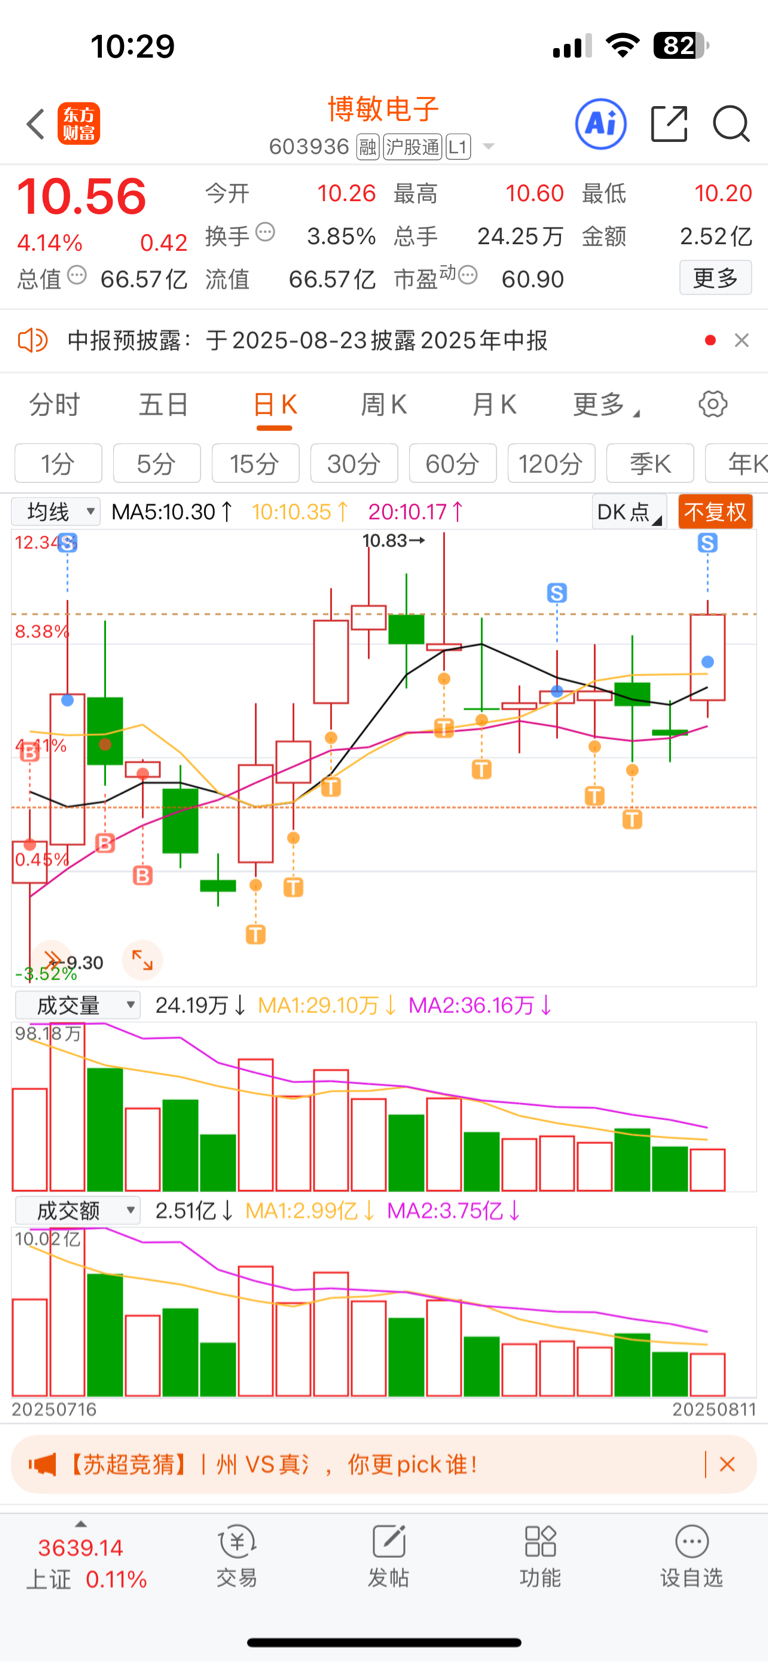This screenshot has width=768, height=1662.
Task: Tap the 沪股通 badge
Action: click(x=412, y=148)
